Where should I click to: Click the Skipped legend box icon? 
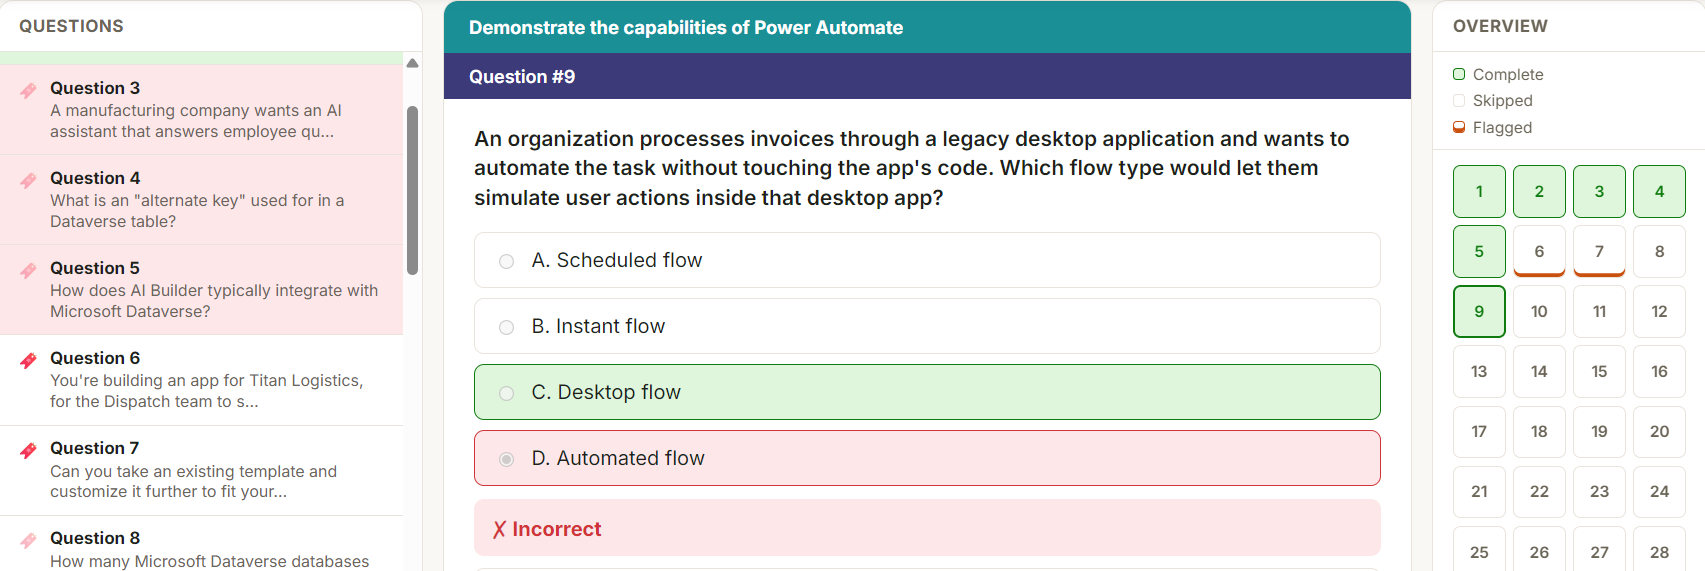(x=1459, y=100)
